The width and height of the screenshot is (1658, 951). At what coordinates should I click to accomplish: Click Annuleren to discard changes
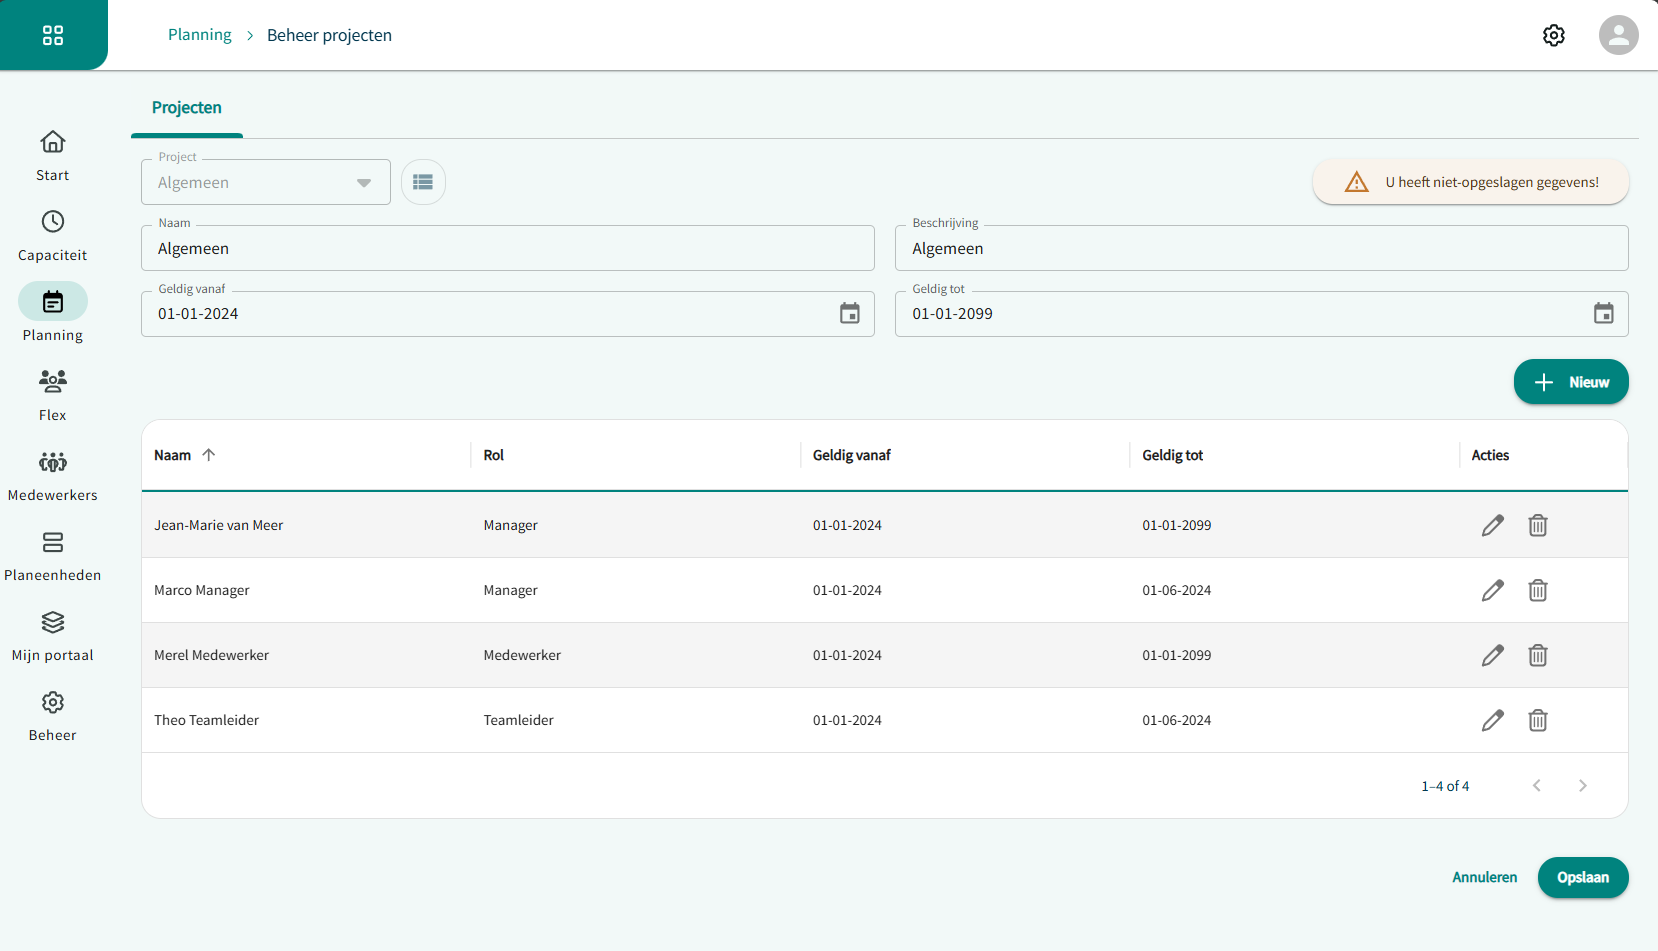point(1484,877)
